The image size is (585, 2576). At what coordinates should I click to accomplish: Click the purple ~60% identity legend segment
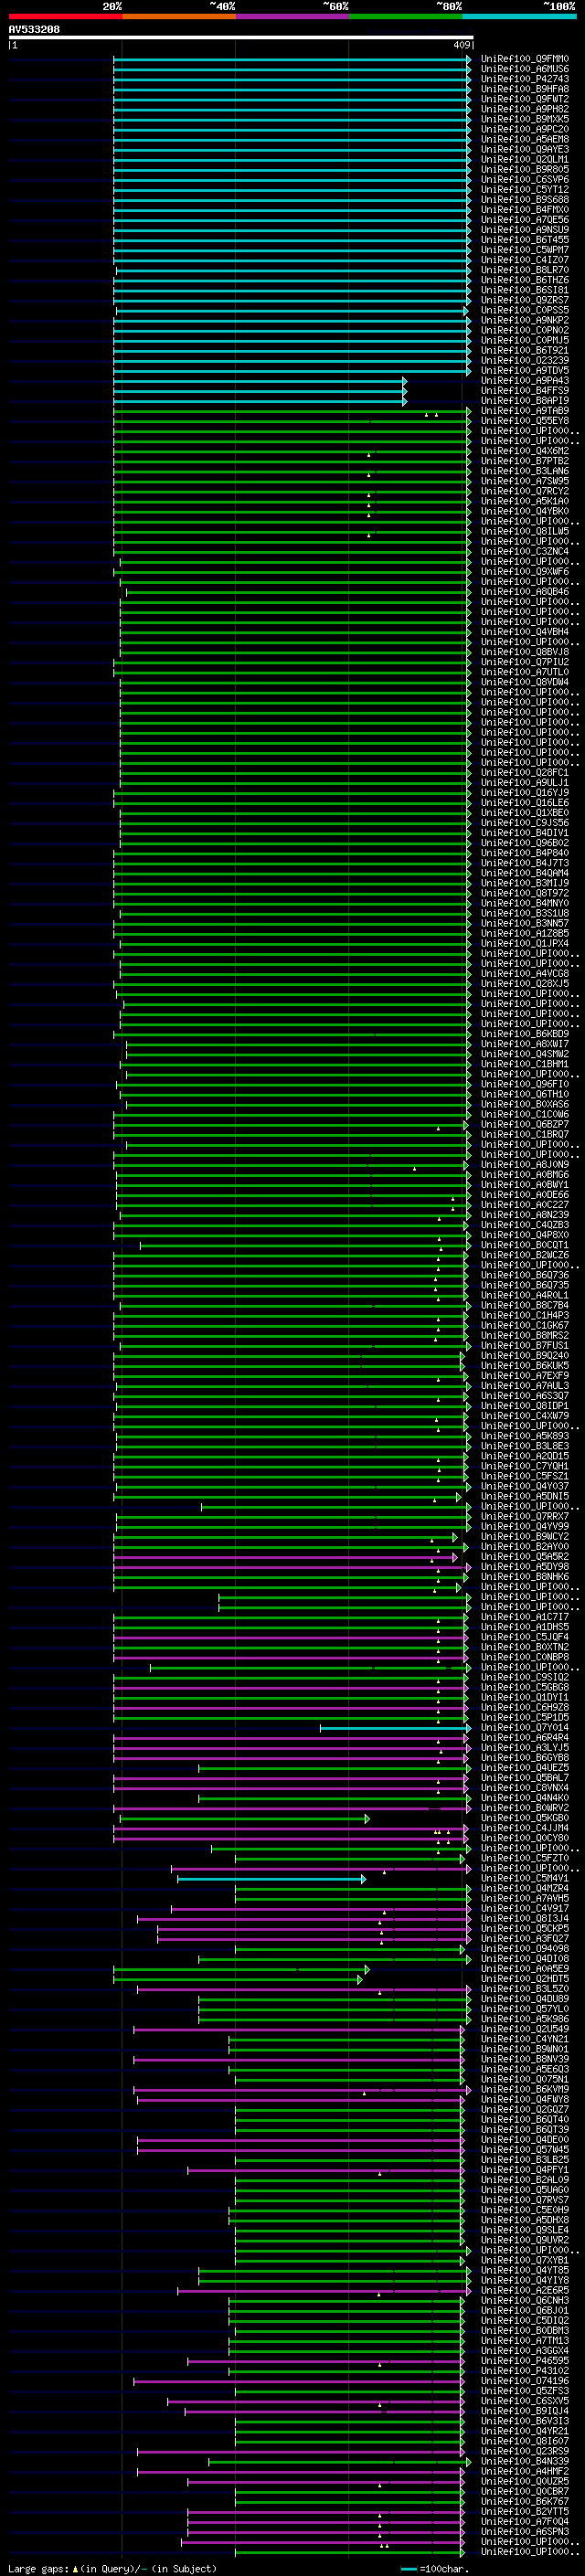click(x=293, y=16)
